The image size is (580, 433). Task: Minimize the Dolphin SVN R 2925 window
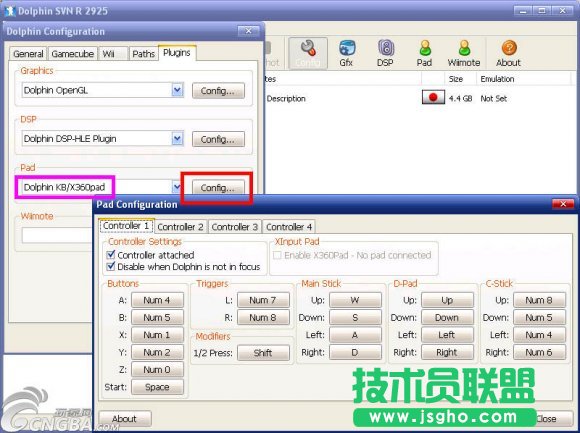click(x=523, y=11)
